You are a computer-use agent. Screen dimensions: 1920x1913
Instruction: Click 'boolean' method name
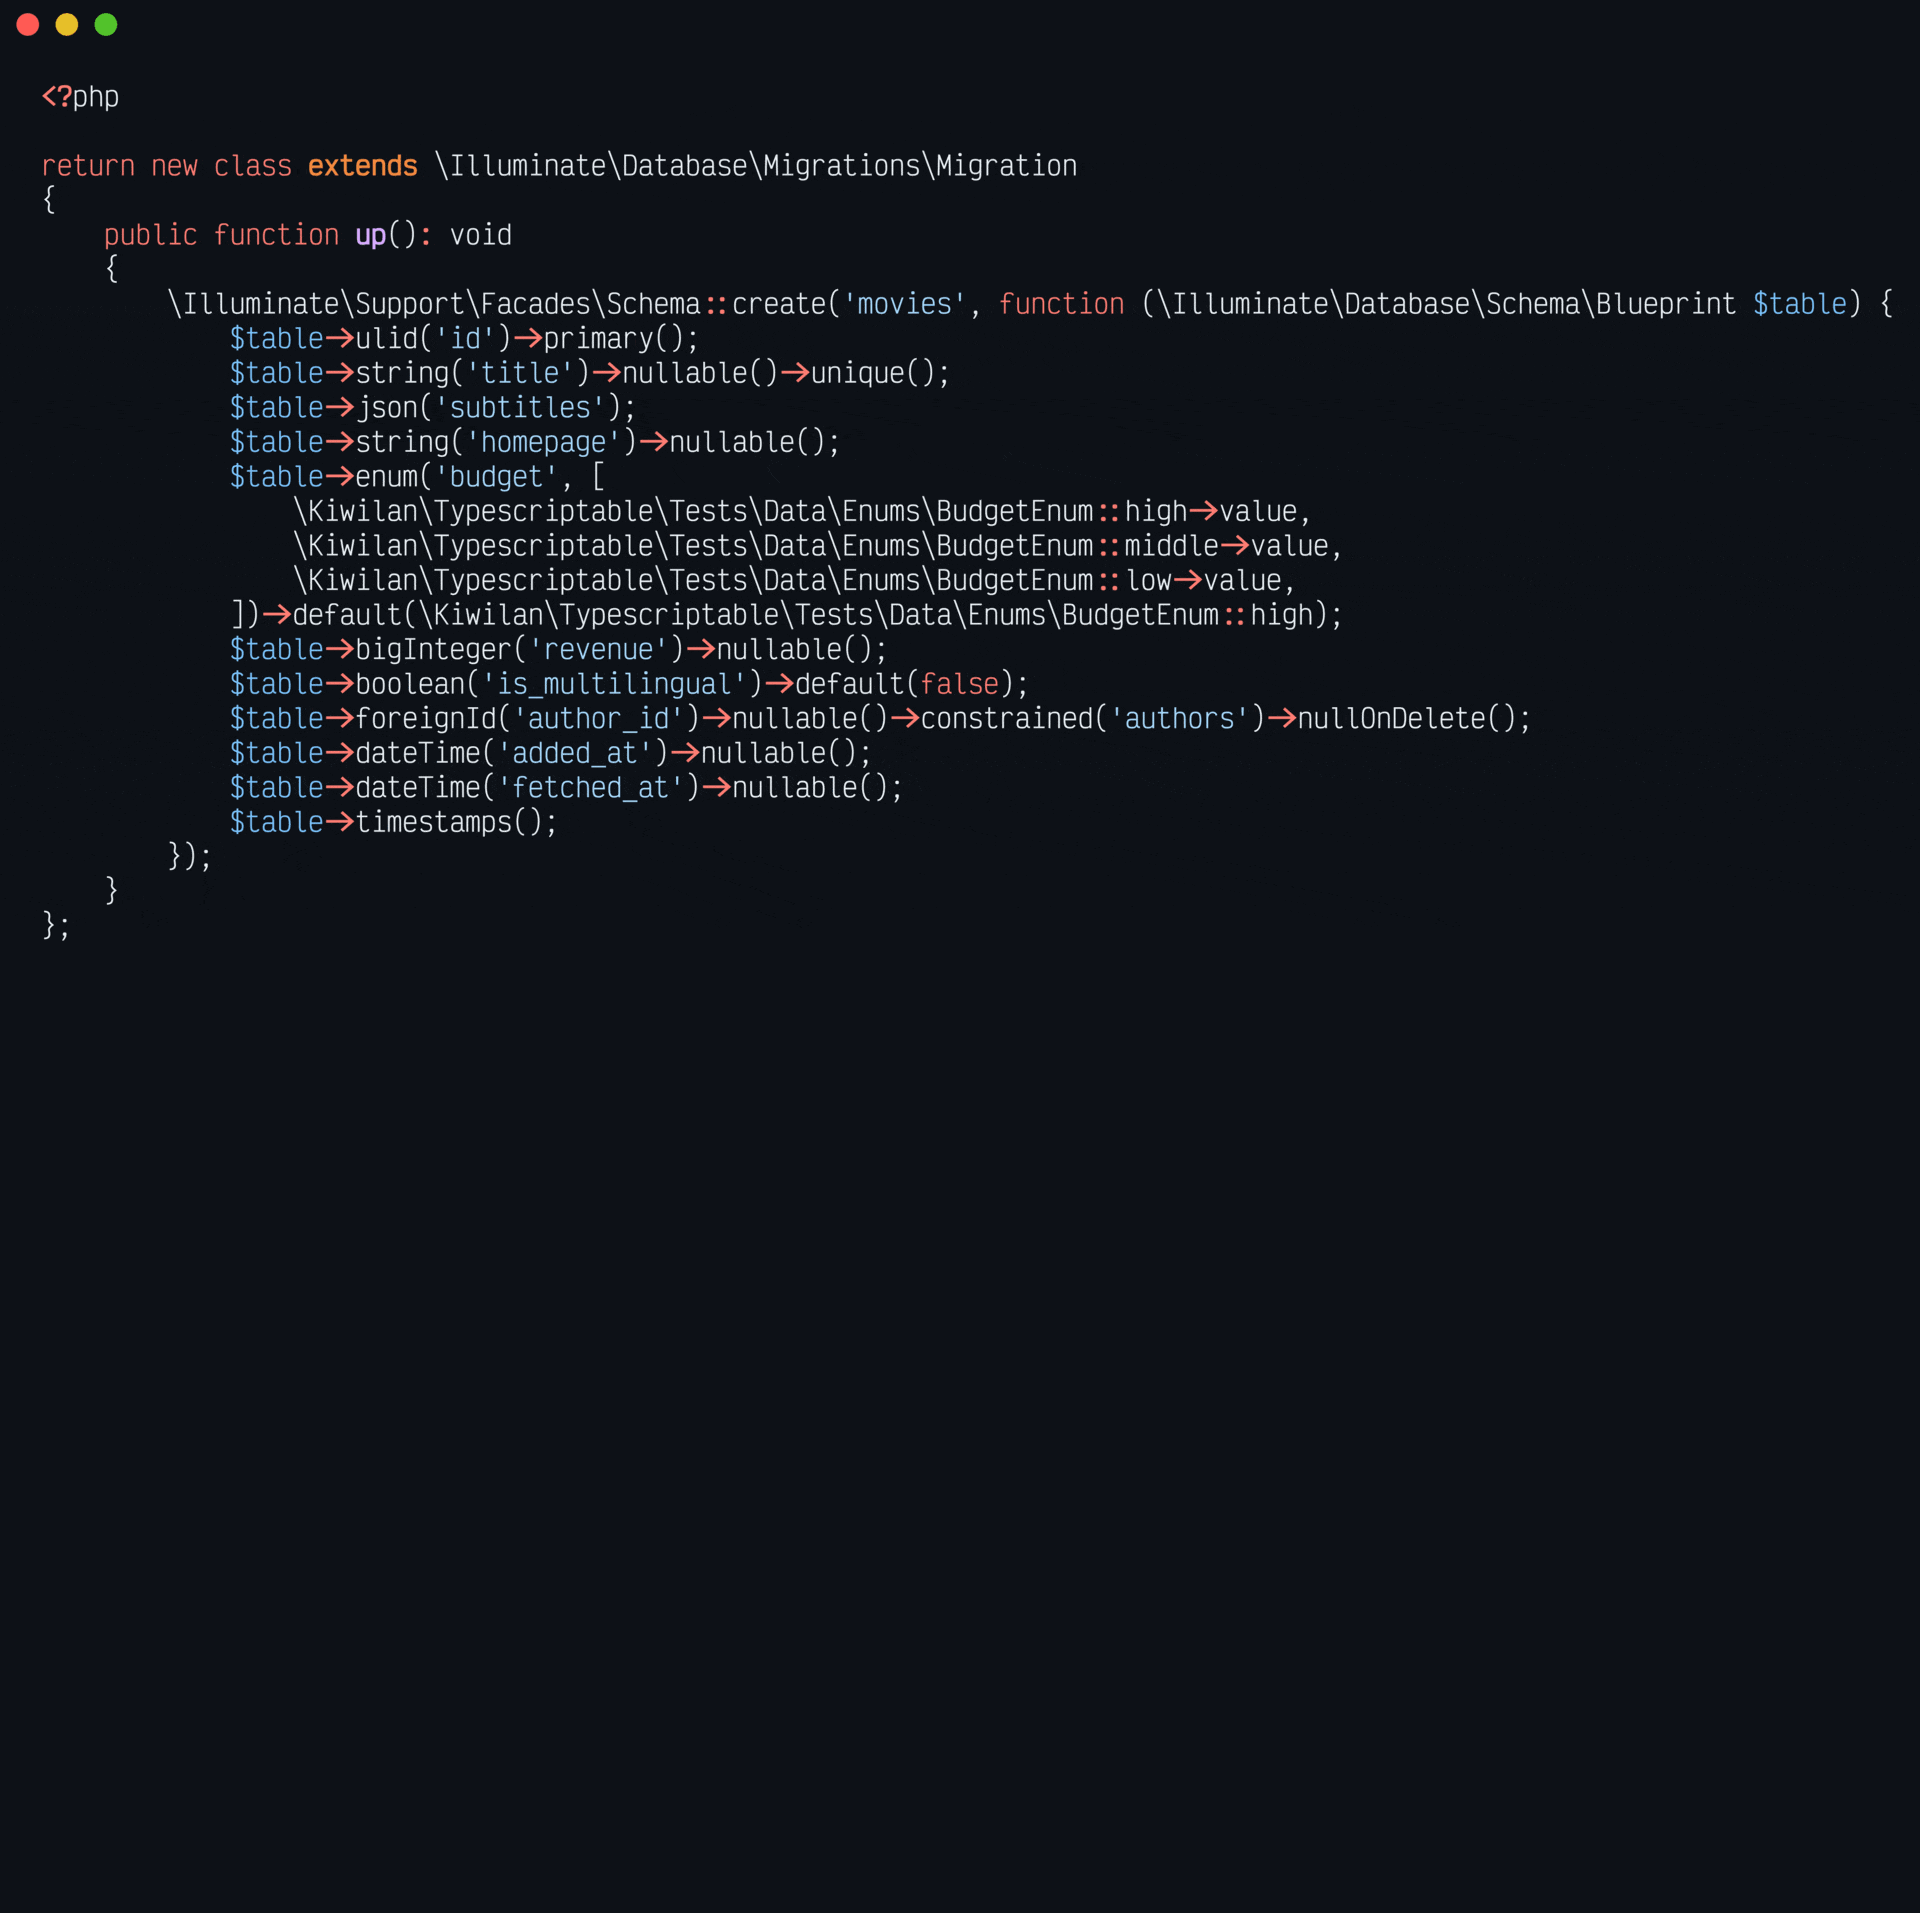(x=410, y=684)
